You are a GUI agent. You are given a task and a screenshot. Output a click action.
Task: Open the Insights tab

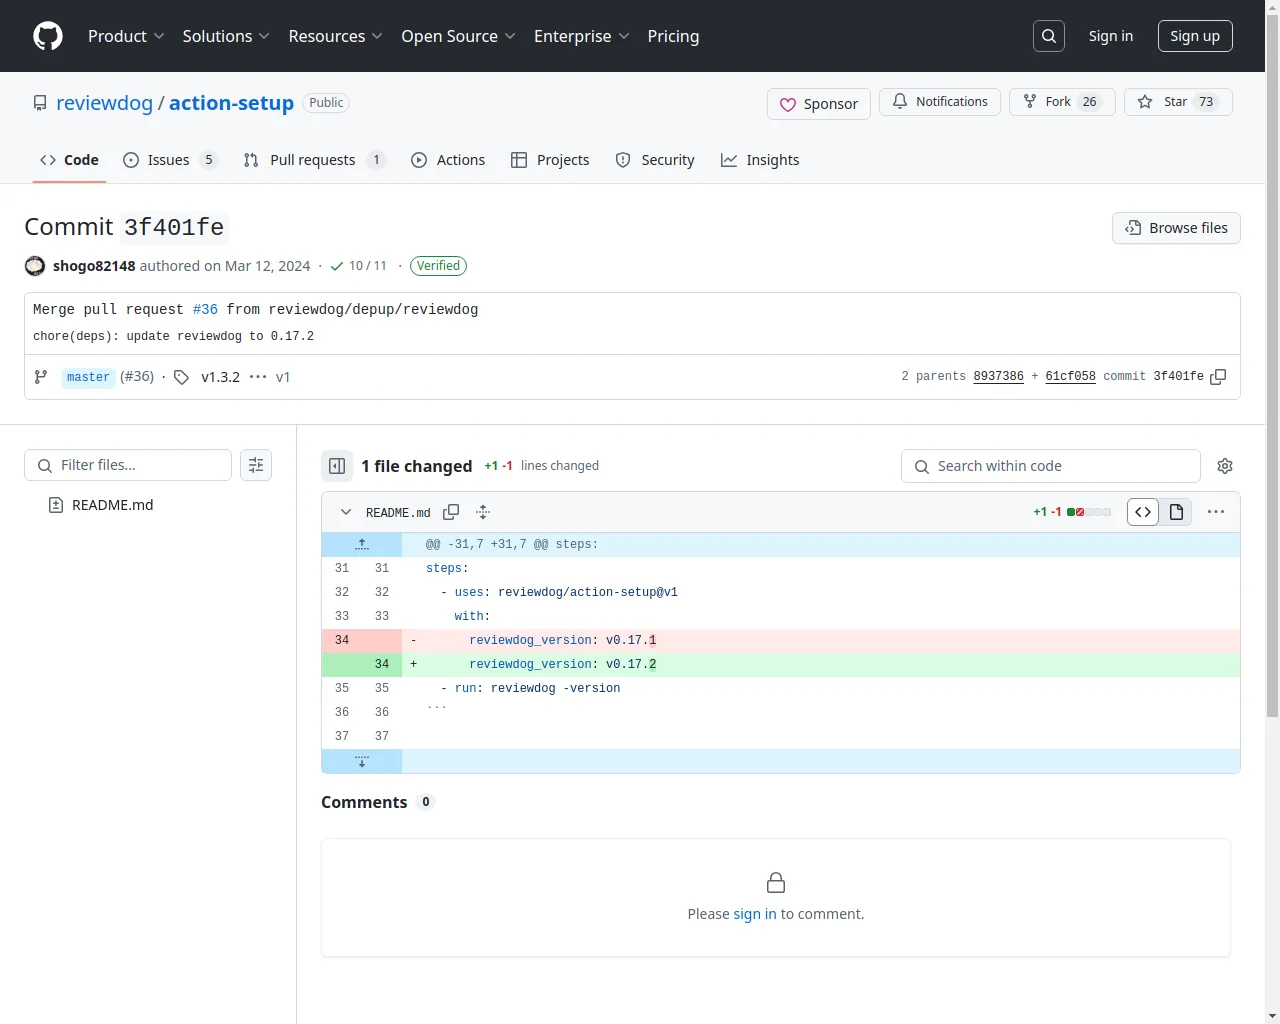[x=760, y=160]
